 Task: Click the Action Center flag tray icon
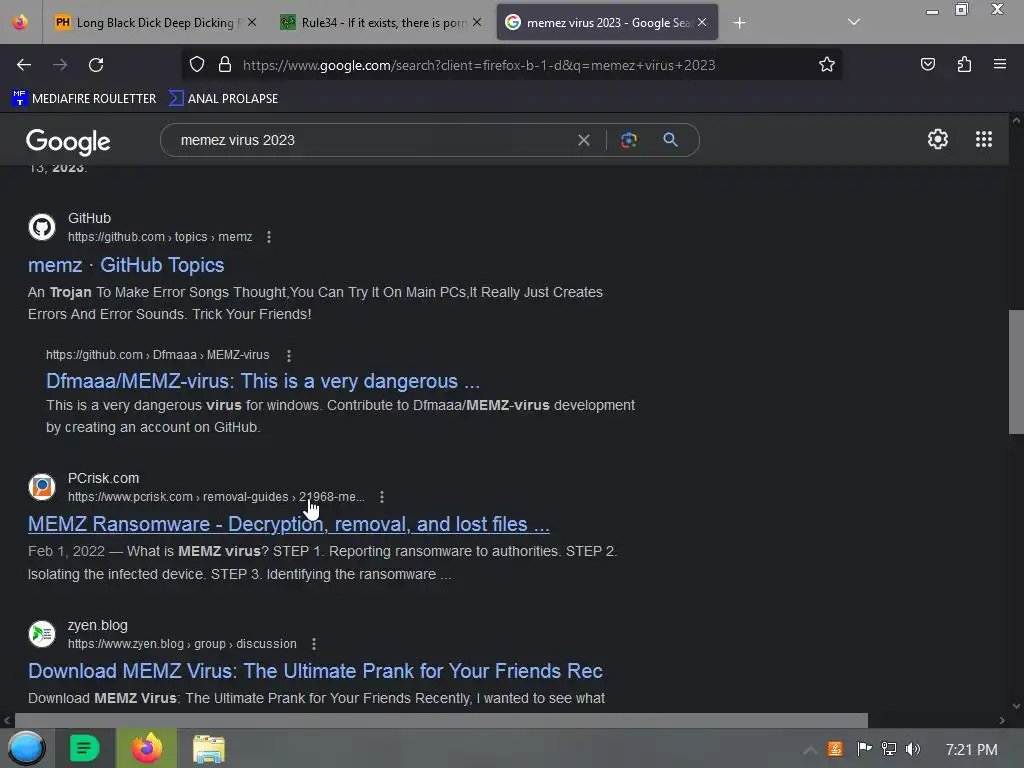pos(864,748)
